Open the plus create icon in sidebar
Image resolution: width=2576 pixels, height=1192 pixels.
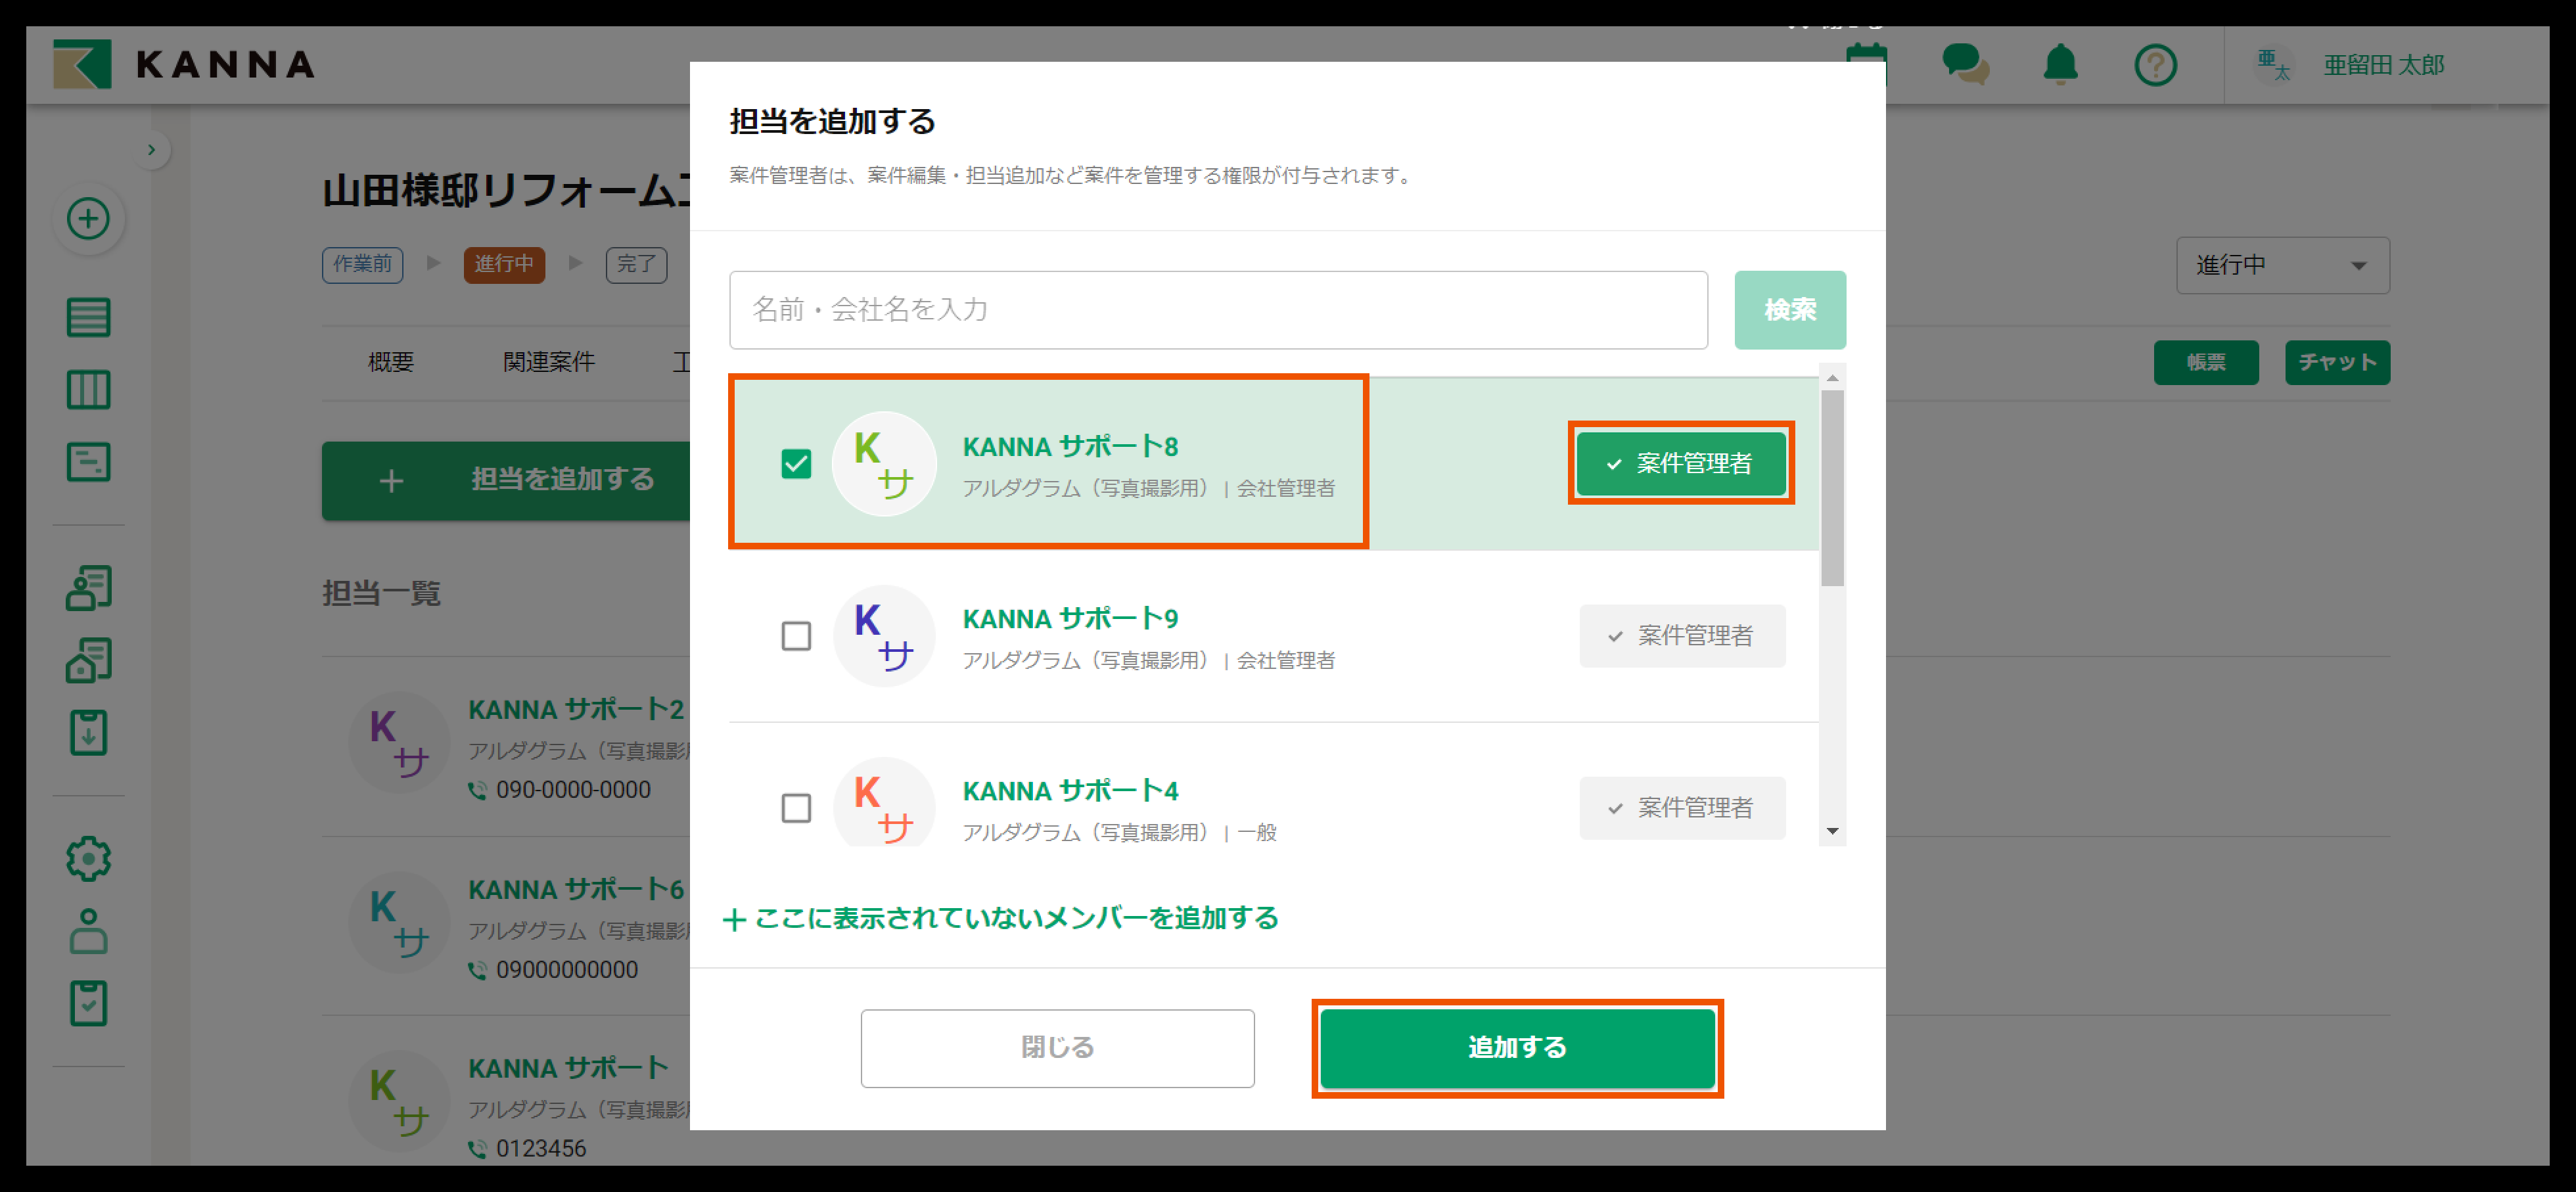88,218
